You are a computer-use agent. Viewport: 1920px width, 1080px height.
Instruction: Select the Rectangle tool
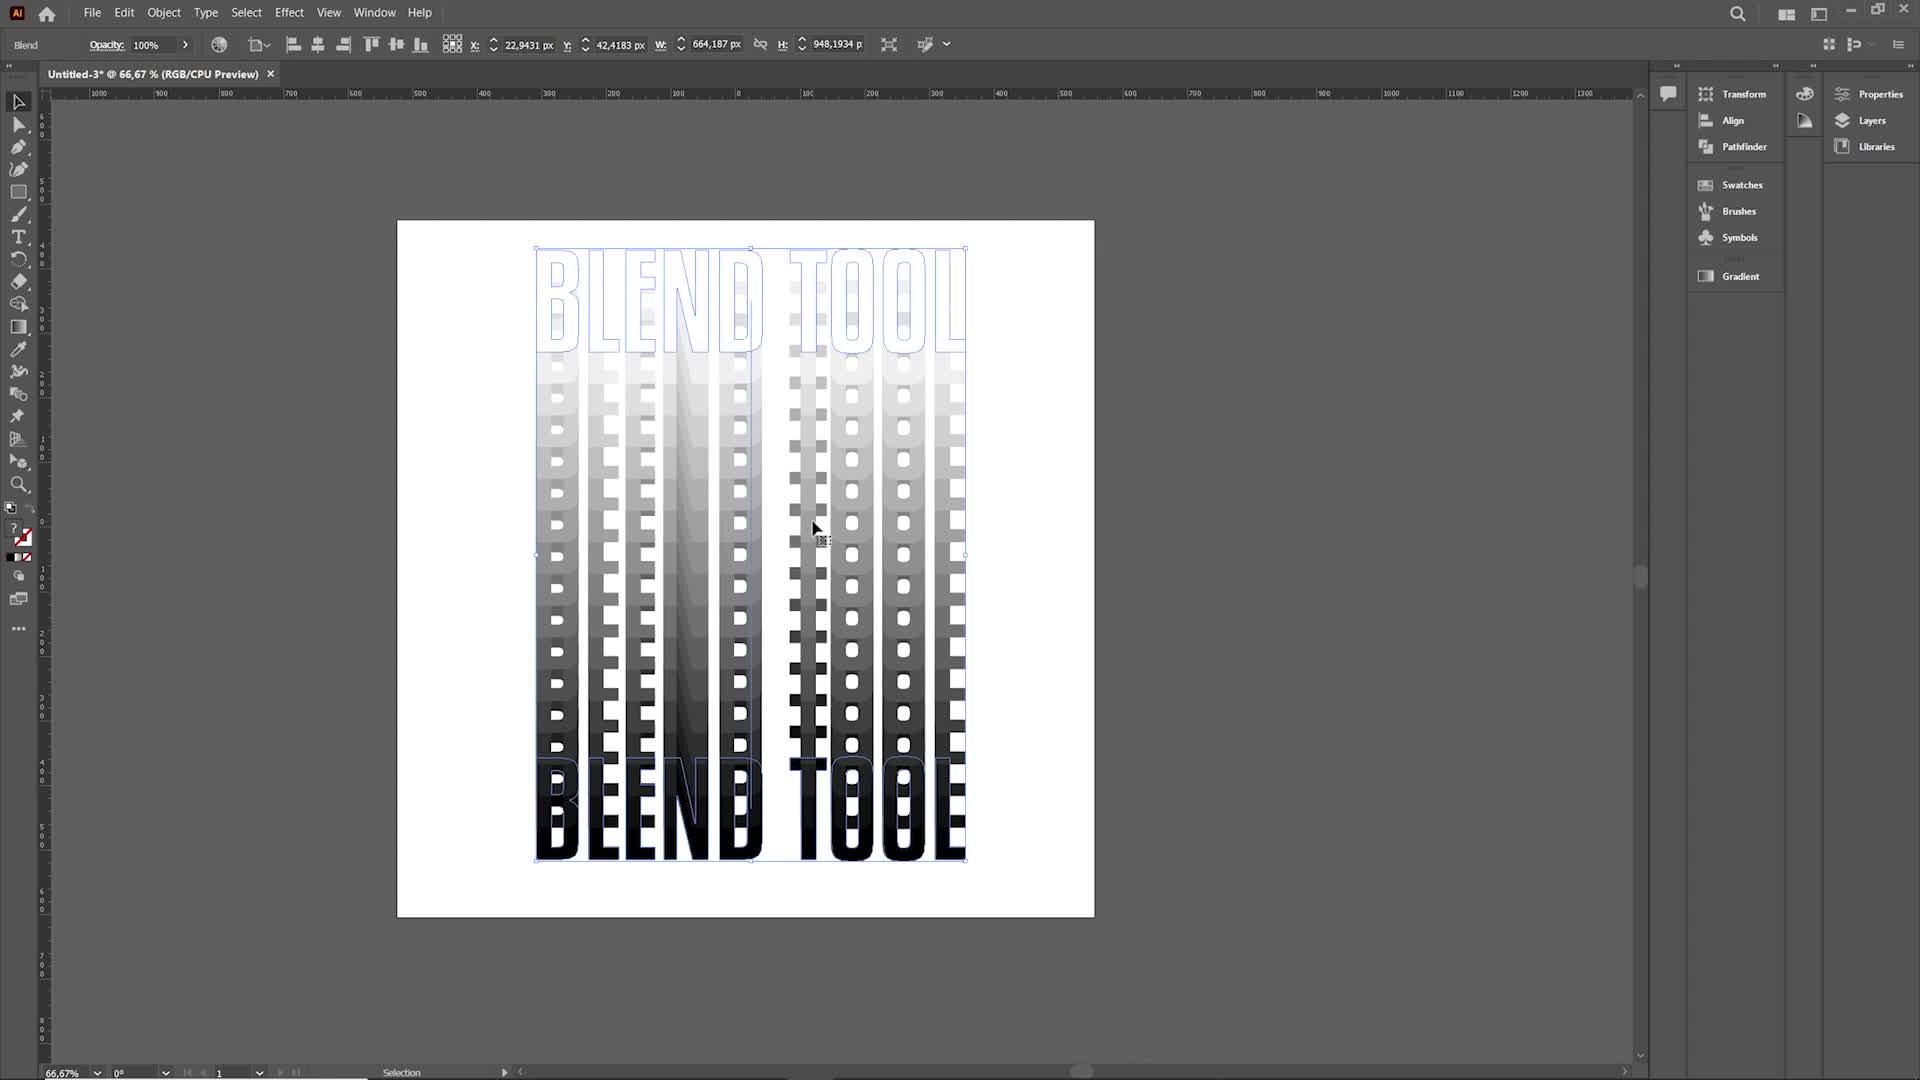point(18,192)
